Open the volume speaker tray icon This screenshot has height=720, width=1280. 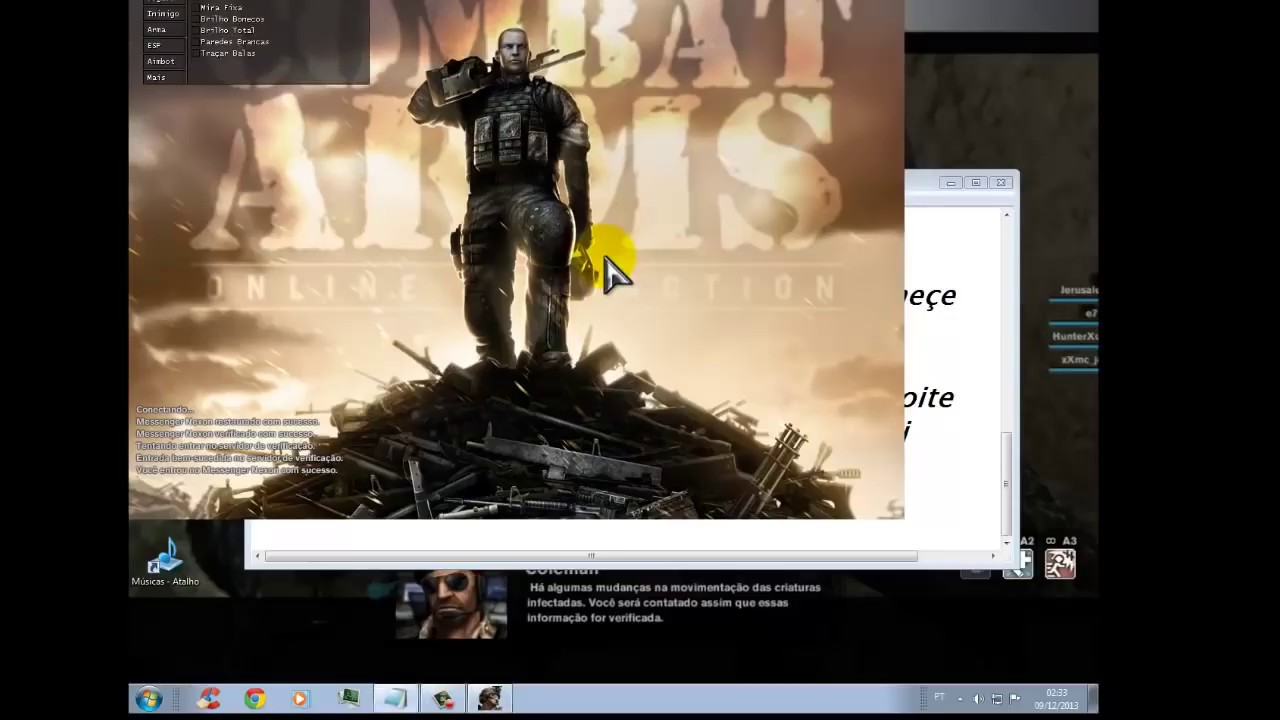click(x=979, y=698)
